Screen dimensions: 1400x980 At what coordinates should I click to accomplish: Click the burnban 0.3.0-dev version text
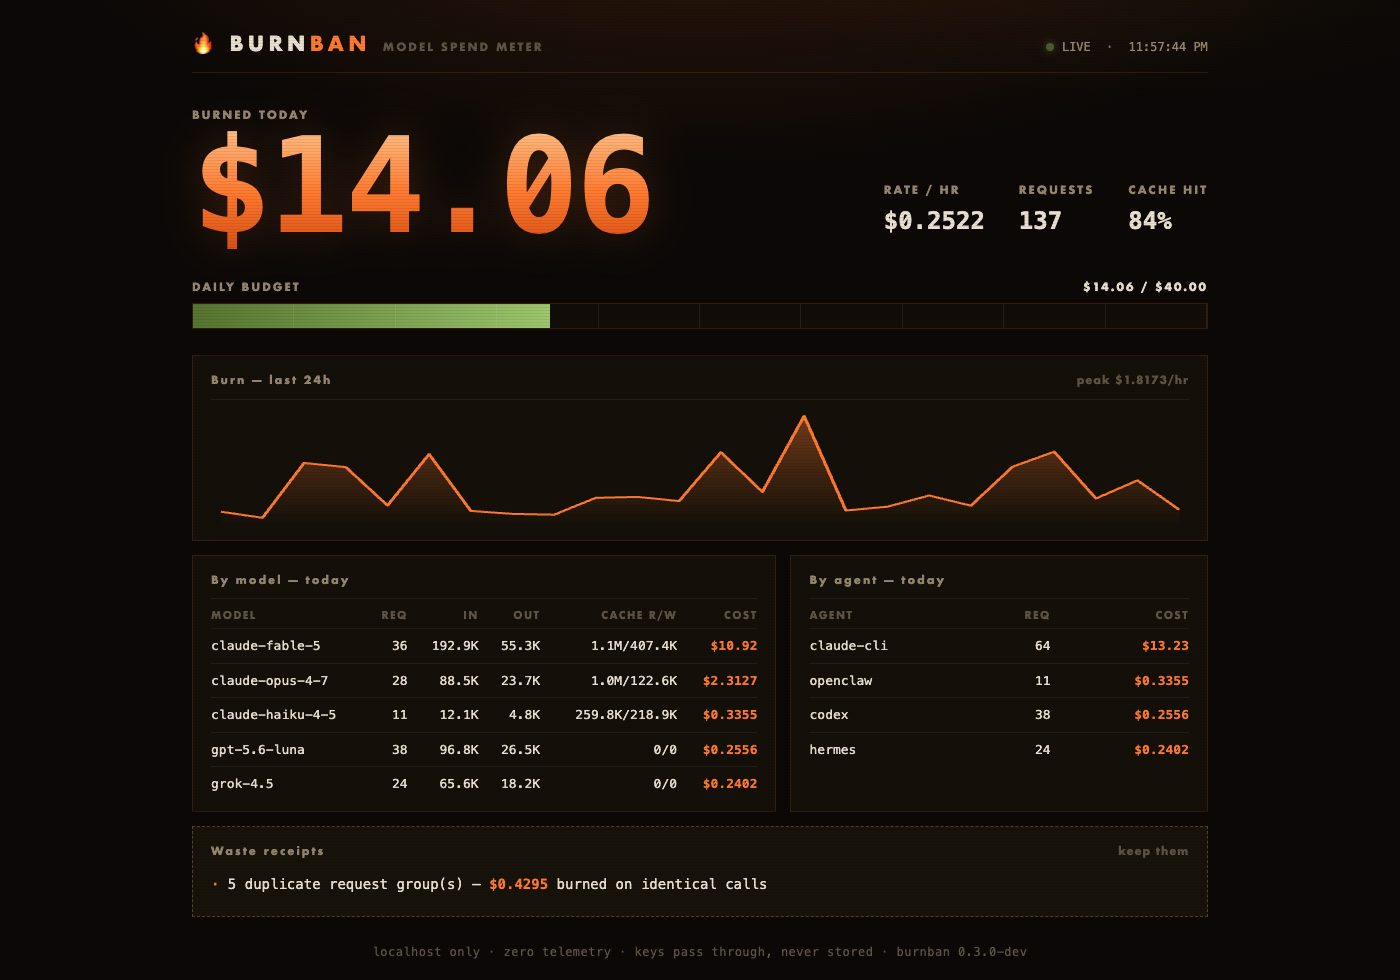pos(961,952)
